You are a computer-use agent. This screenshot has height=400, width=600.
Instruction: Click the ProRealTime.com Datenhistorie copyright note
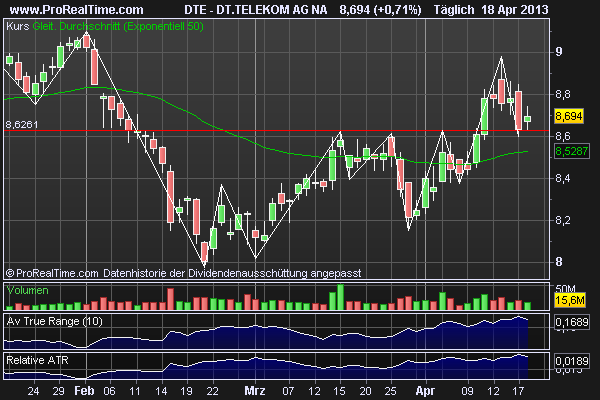pos(184,273)
